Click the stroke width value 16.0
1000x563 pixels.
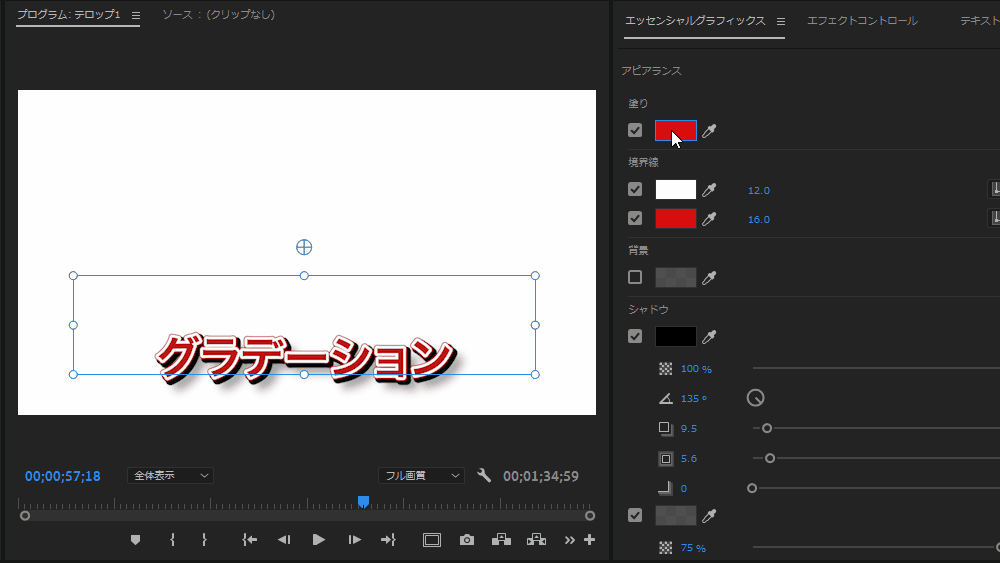(759, 219)
